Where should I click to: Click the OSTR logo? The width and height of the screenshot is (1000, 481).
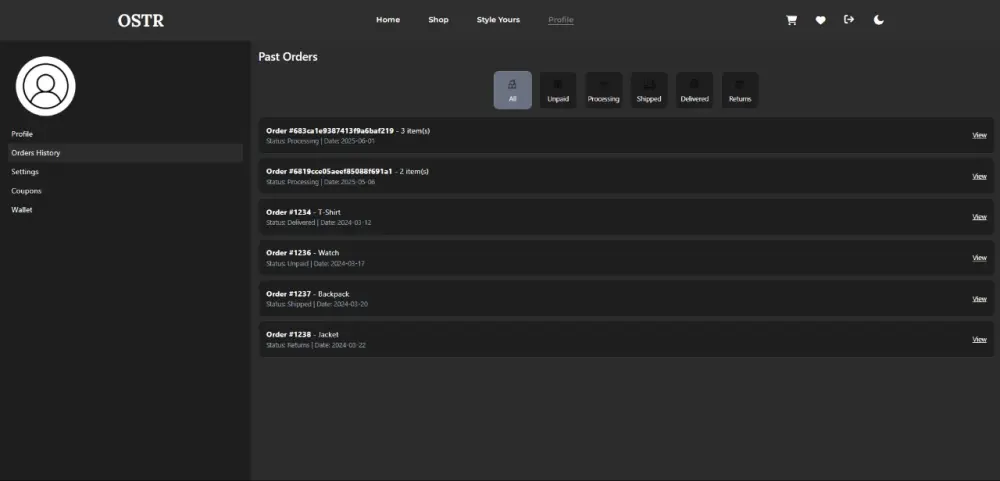(x=141, y=20)
